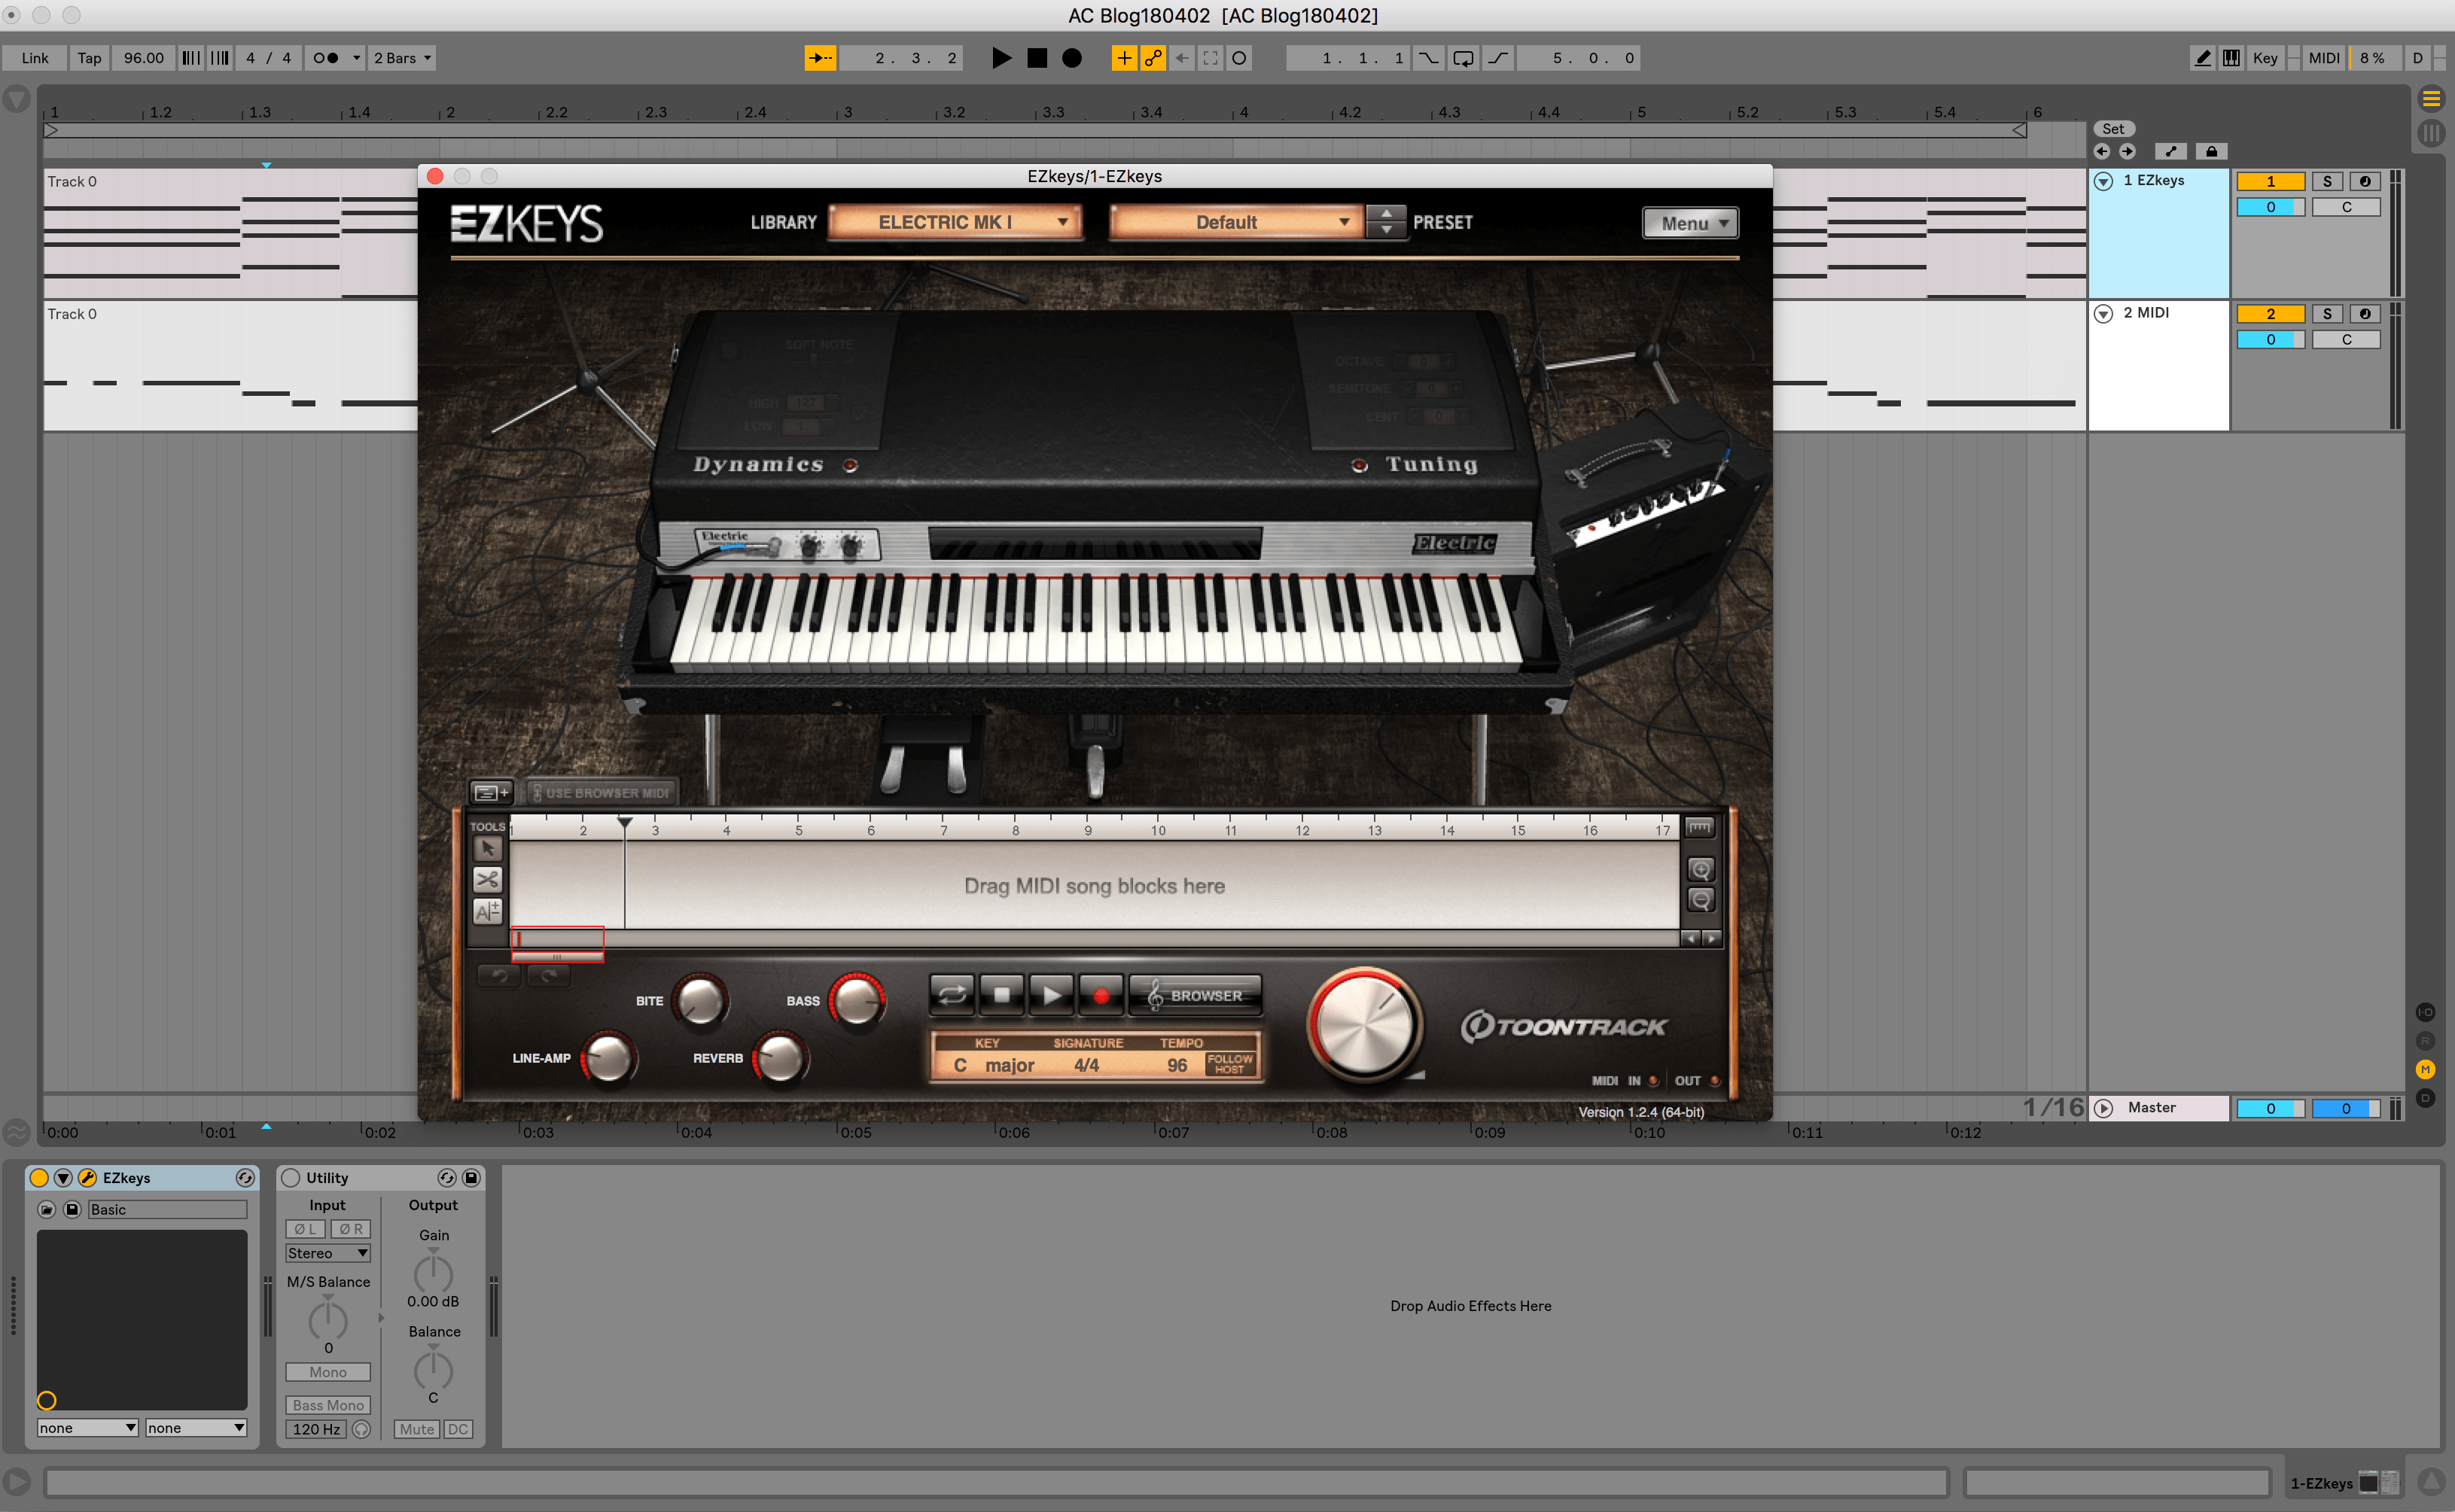Click the Tap tempo button
The image size is (2455, 1512).
pyautogui.click(x=88, y=58)
